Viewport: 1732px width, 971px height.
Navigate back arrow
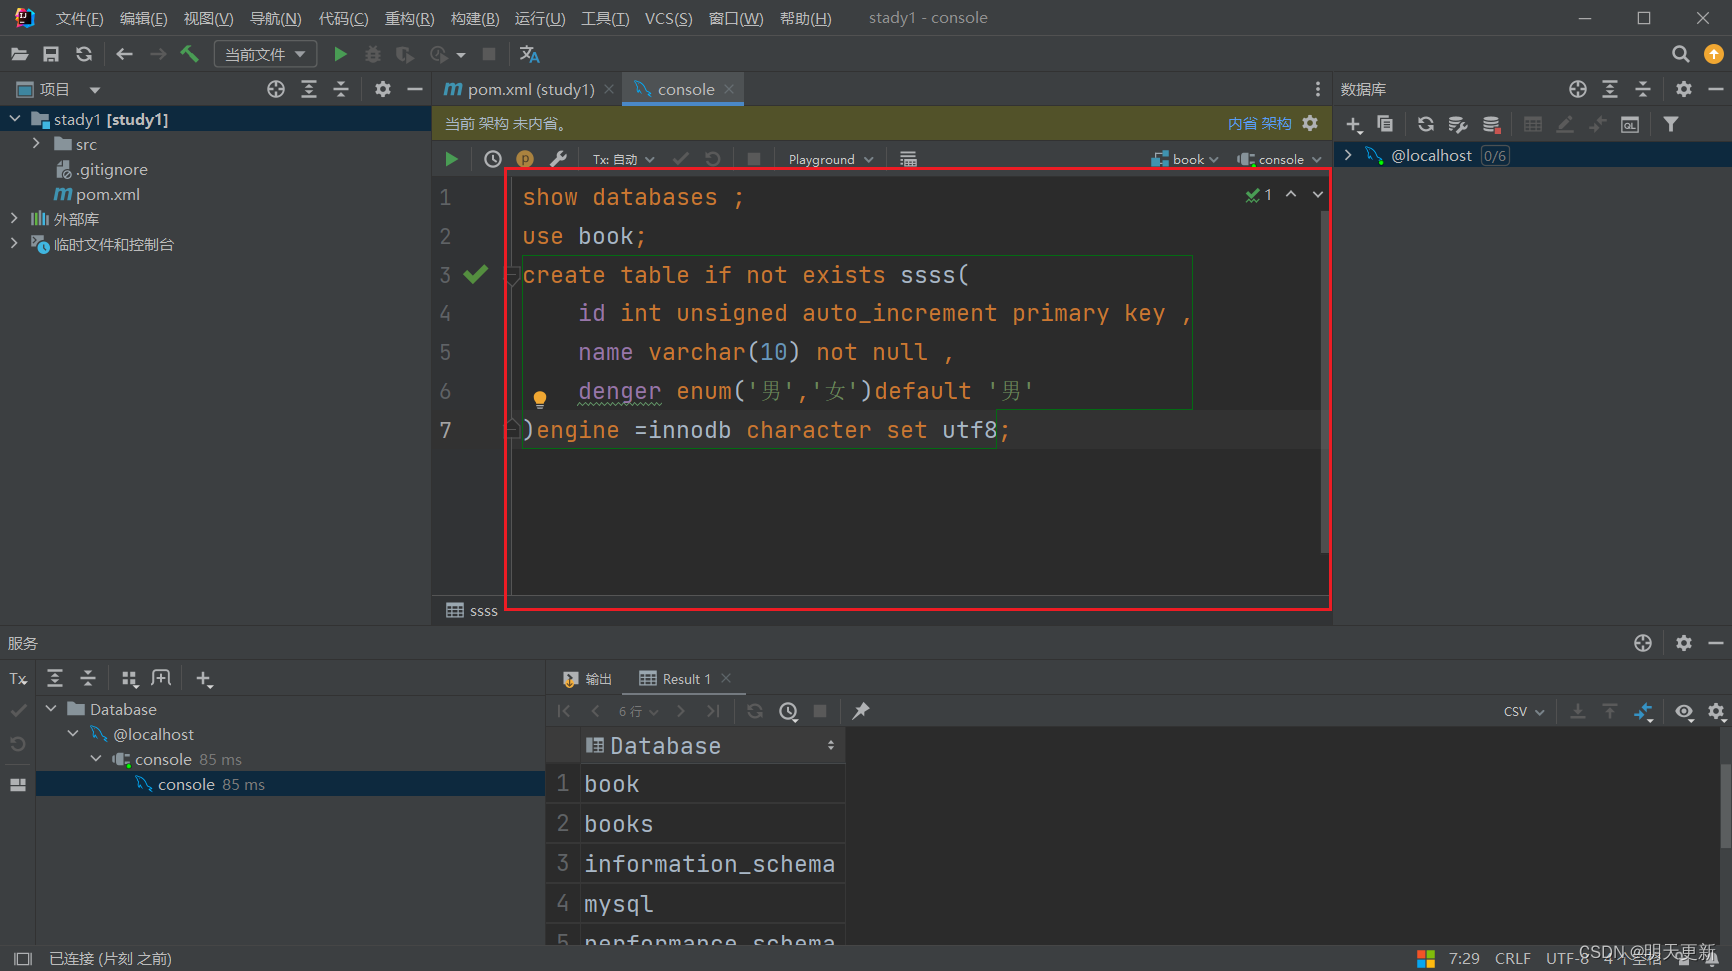(x=124, y=54)
